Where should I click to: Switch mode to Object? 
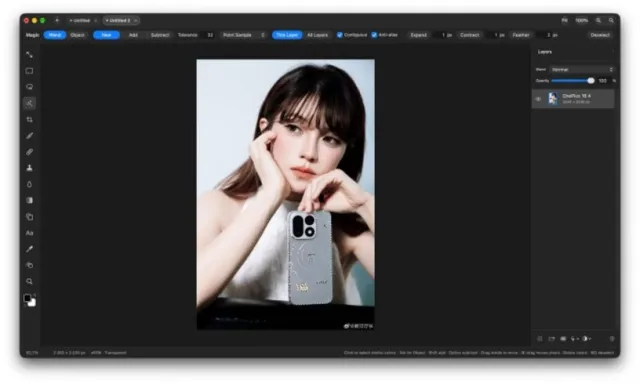click(x=77, y=35)
